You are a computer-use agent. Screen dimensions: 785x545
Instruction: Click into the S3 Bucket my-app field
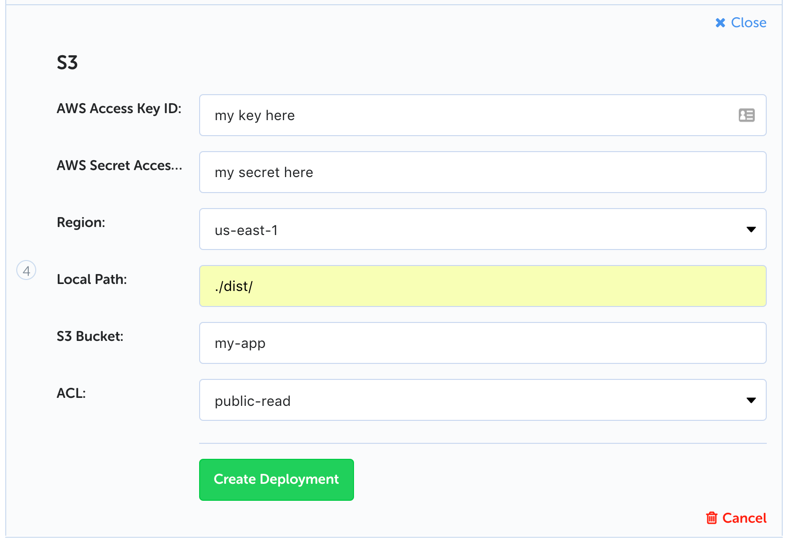click(x=482, y=344)
